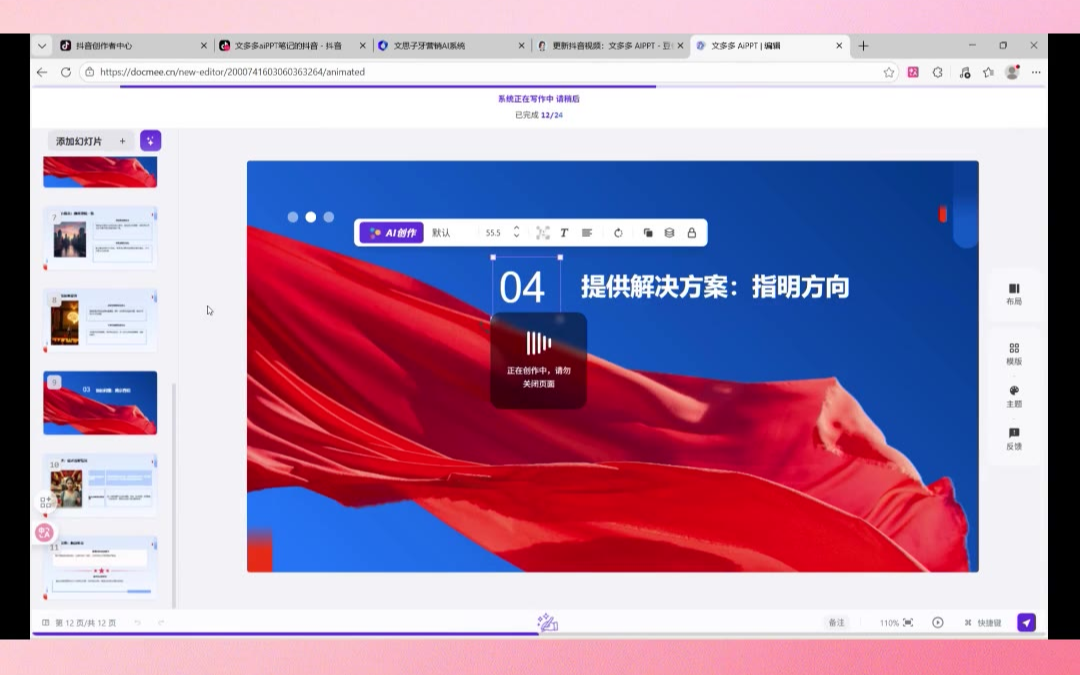Select slide 8 thumbnail

click(101, 320)
